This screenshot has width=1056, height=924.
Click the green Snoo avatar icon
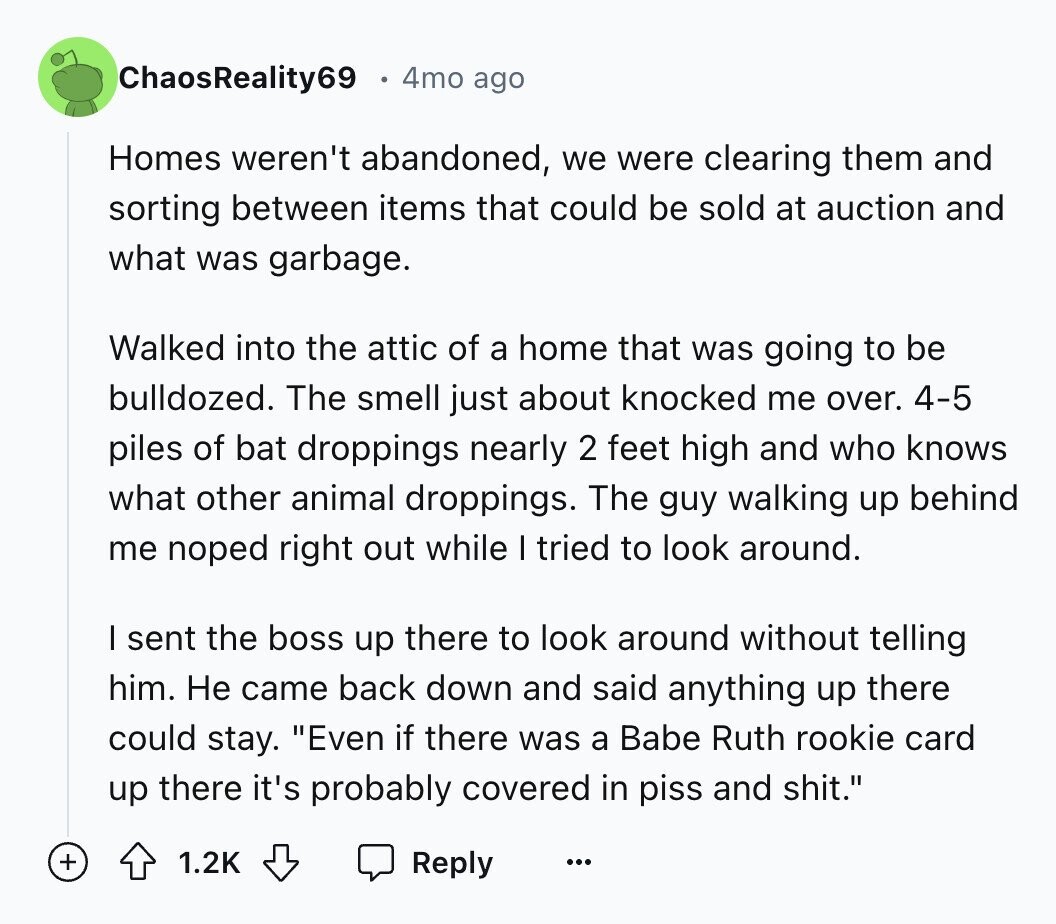(x=77, y=77)
